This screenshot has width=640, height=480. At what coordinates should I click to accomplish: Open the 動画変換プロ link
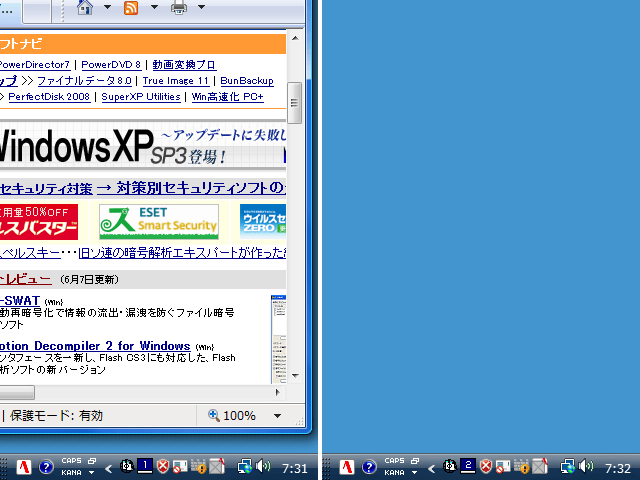[x=184, y=65]
